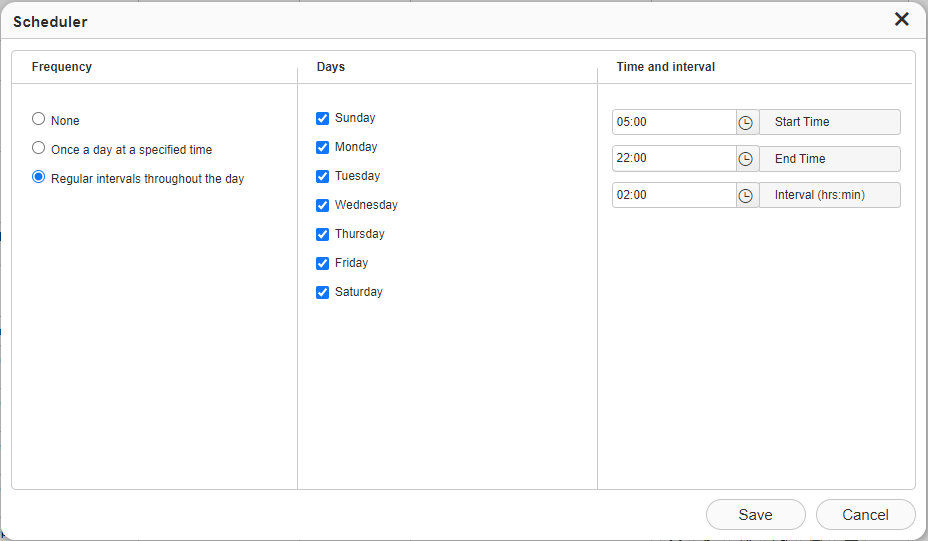Click the Interval (hrs:min) label box
Image resolution: width=928 pixels, height=541 pixels.
click(x=830, y=195)
